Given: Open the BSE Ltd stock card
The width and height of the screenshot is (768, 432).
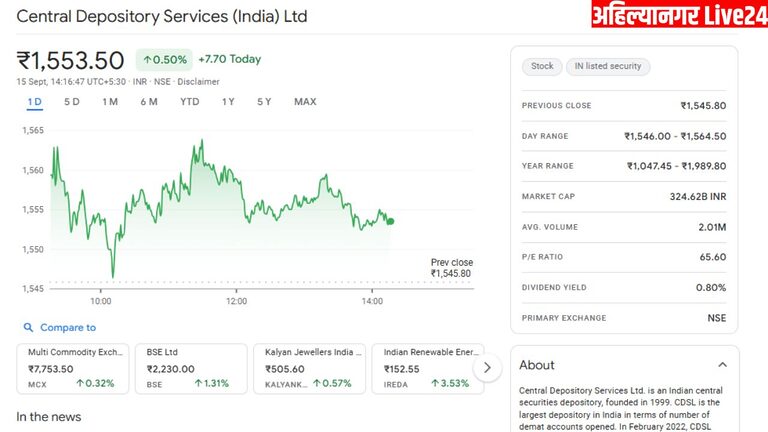Looking at the screenshot, I should click(190, 367).
